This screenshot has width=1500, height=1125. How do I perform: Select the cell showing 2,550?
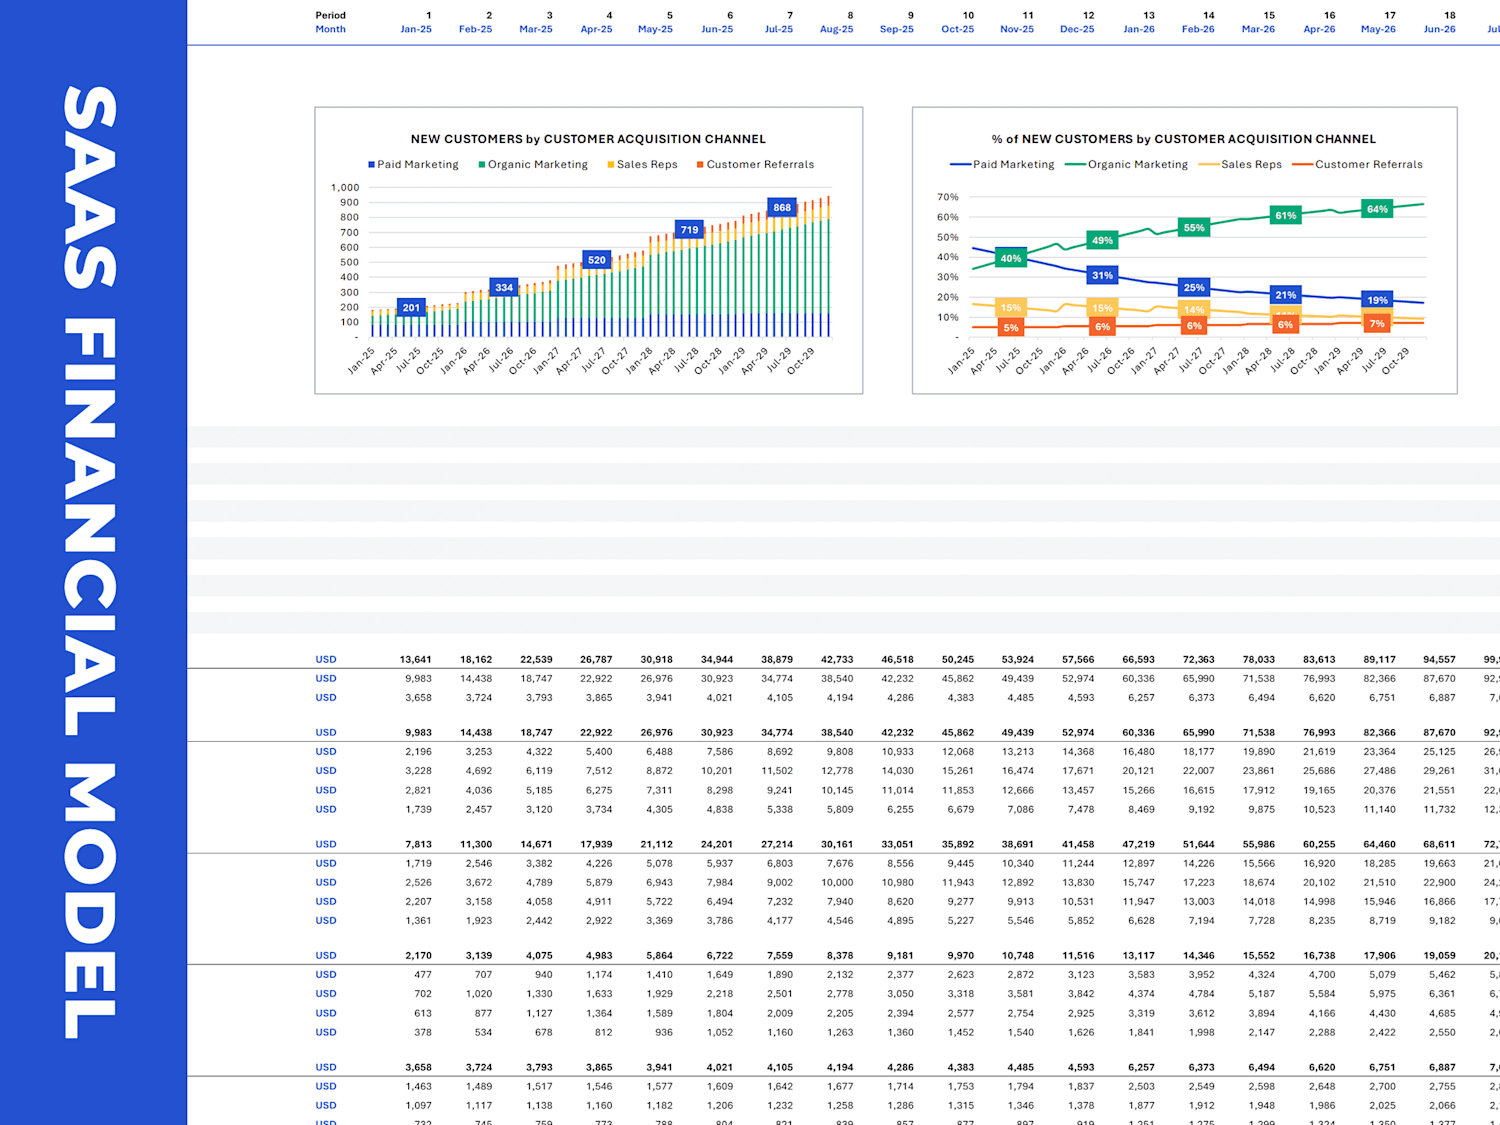[1442, 1033]
